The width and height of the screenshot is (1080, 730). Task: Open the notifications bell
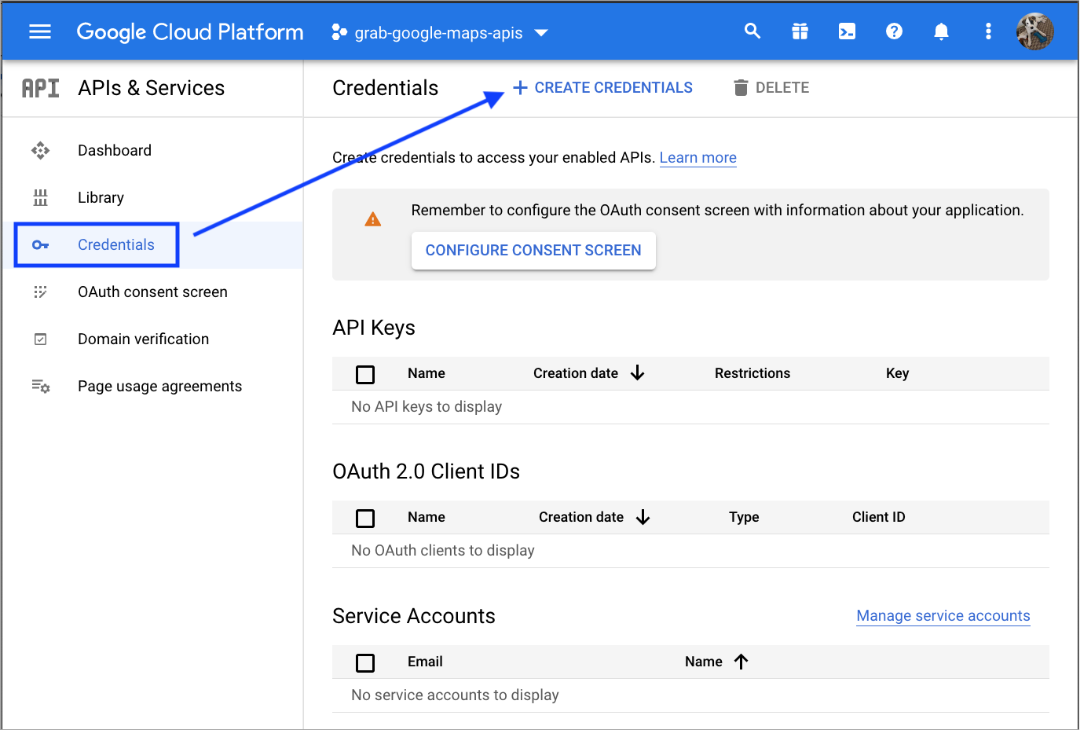(941, 32)
